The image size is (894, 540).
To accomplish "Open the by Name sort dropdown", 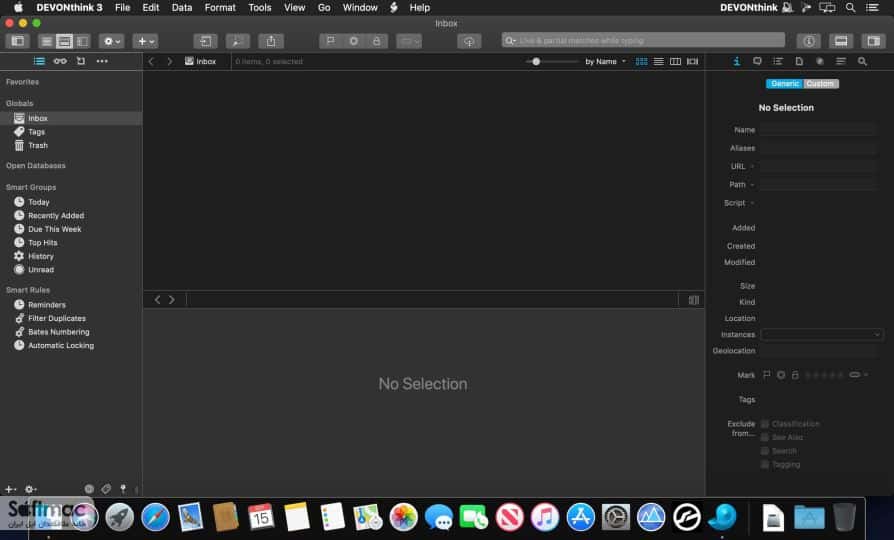I will point(605,62).
